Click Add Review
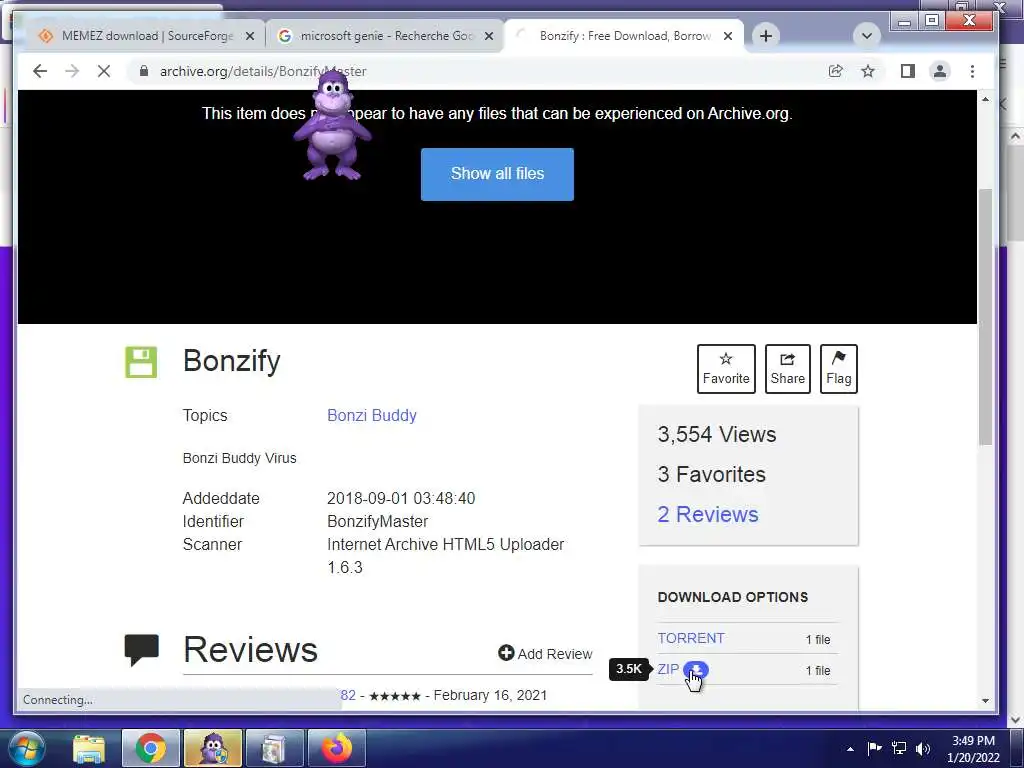Image resolution: width=1024 pixels, height=768 pixels. click(545, 653)
